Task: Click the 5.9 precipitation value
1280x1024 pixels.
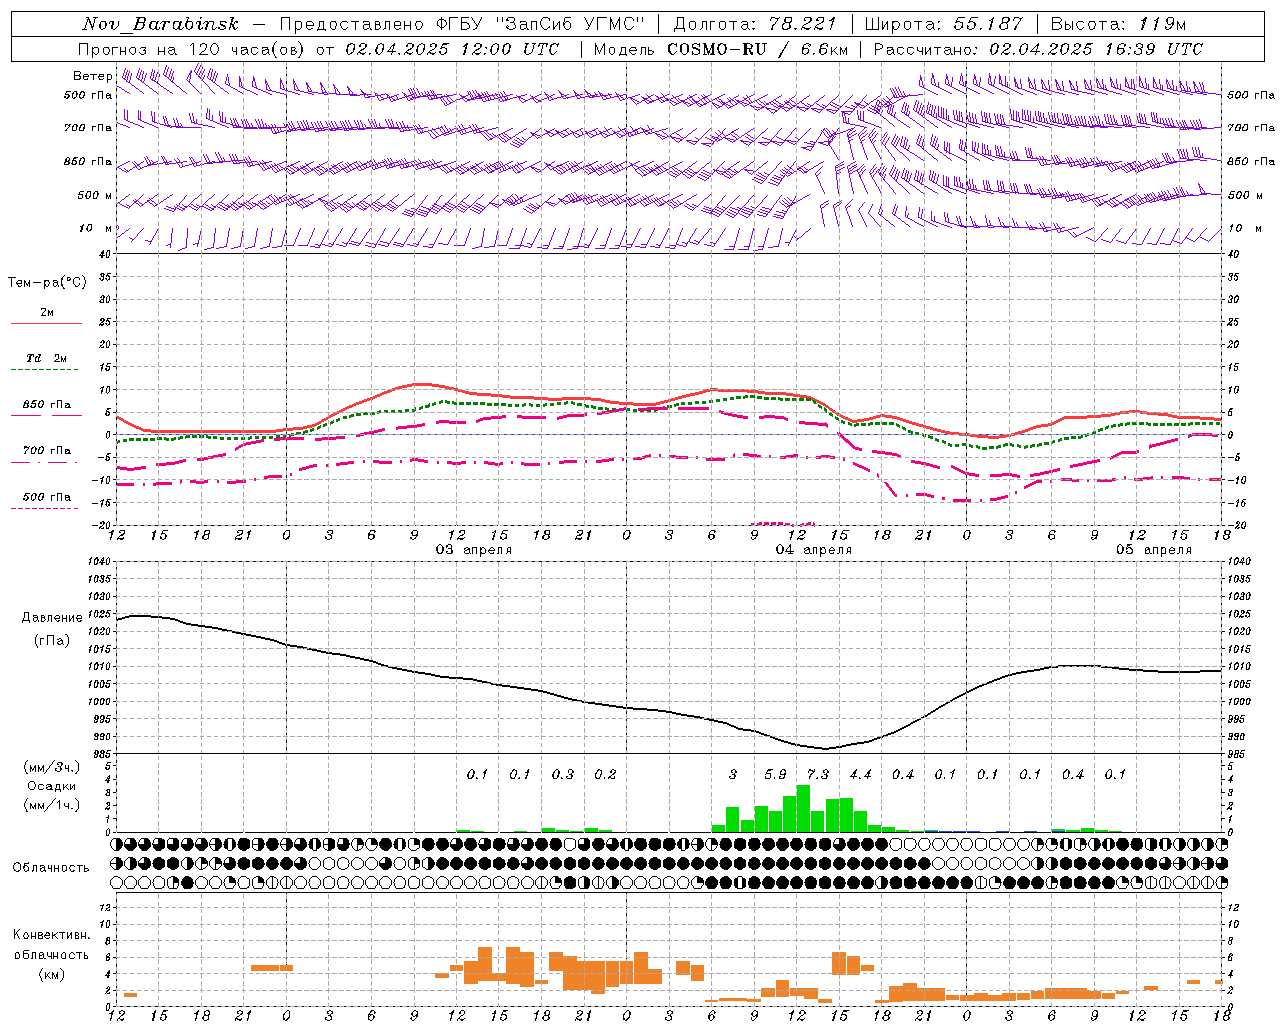Action: coord(775,775)
